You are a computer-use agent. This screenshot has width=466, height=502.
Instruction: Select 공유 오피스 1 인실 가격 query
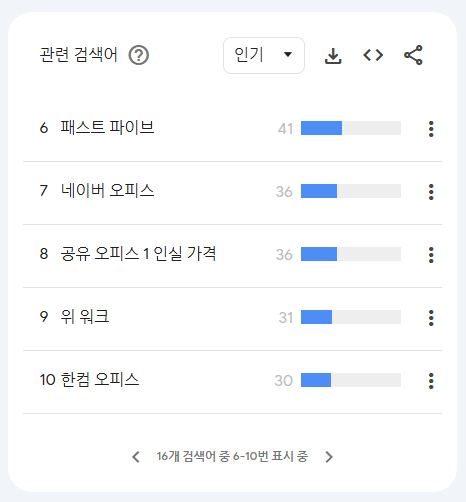(x=138, y=254)
